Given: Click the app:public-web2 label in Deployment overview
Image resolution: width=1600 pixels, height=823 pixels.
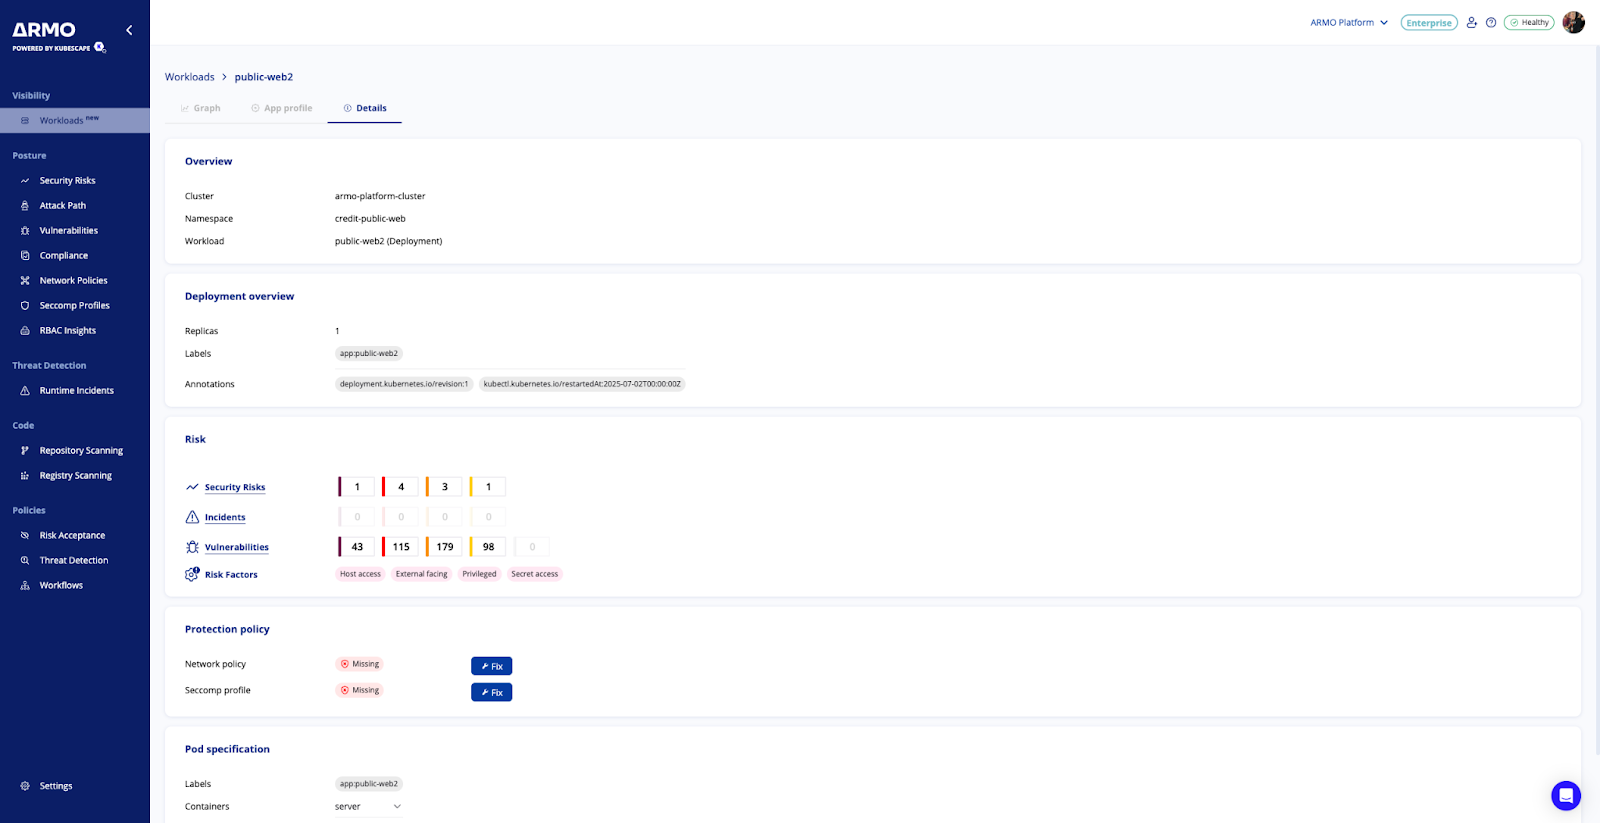Looking at the screenshot, I should (x=369, y=354).
